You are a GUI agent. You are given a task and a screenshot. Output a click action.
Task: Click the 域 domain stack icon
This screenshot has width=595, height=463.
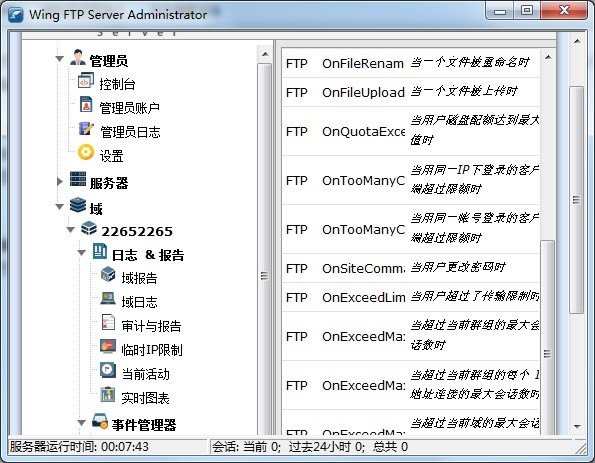point(78,205)
